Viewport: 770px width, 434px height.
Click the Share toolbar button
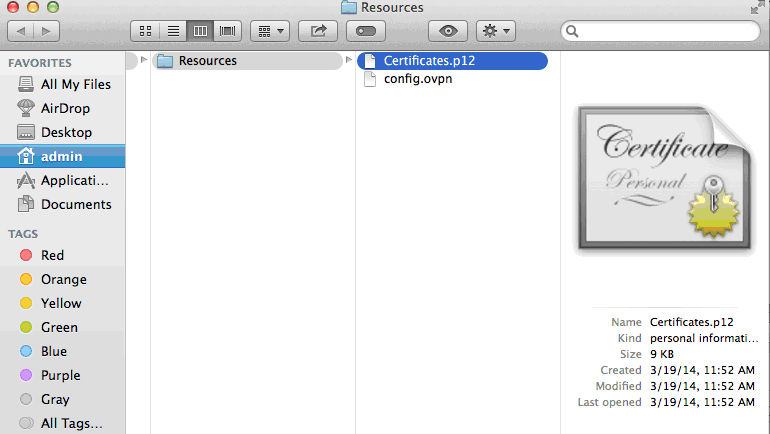coord(318,31)
